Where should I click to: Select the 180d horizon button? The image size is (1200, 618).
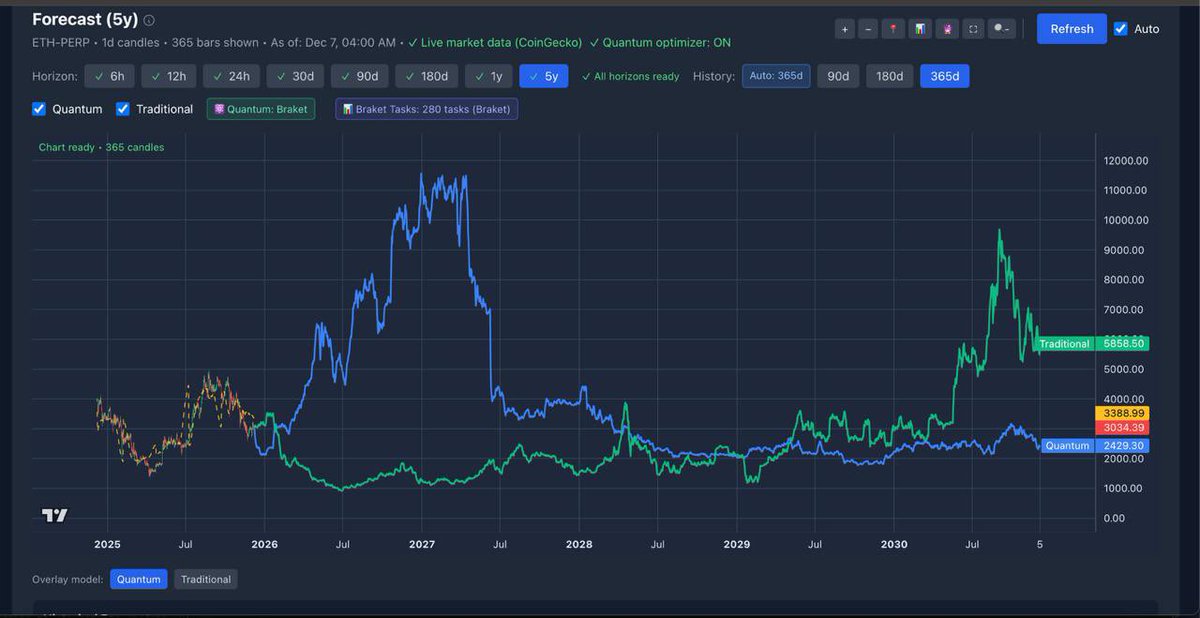tap(427, 76)
